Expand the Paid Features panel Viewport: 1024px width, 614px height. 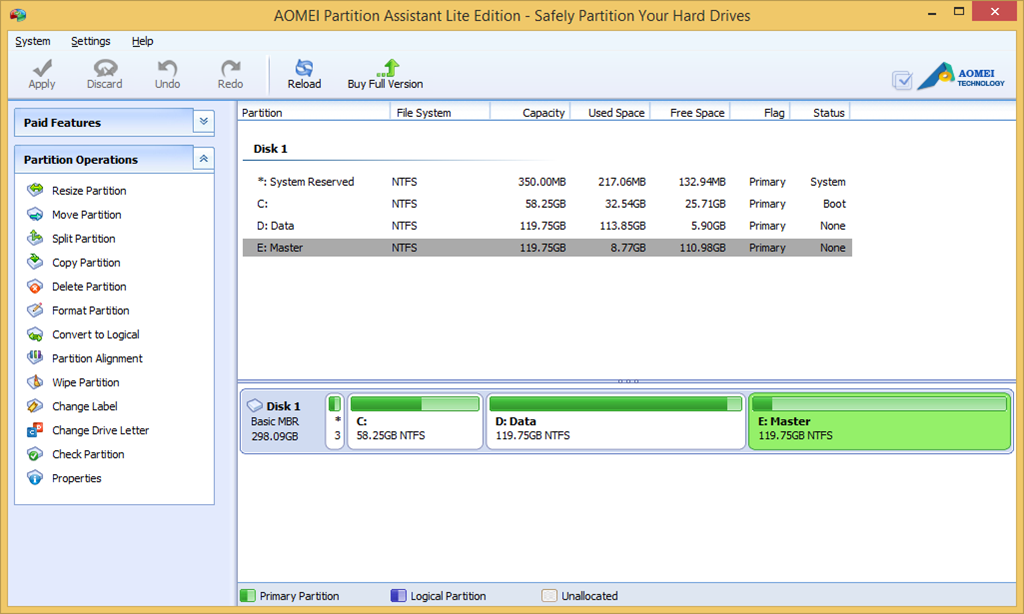point(204,121)
